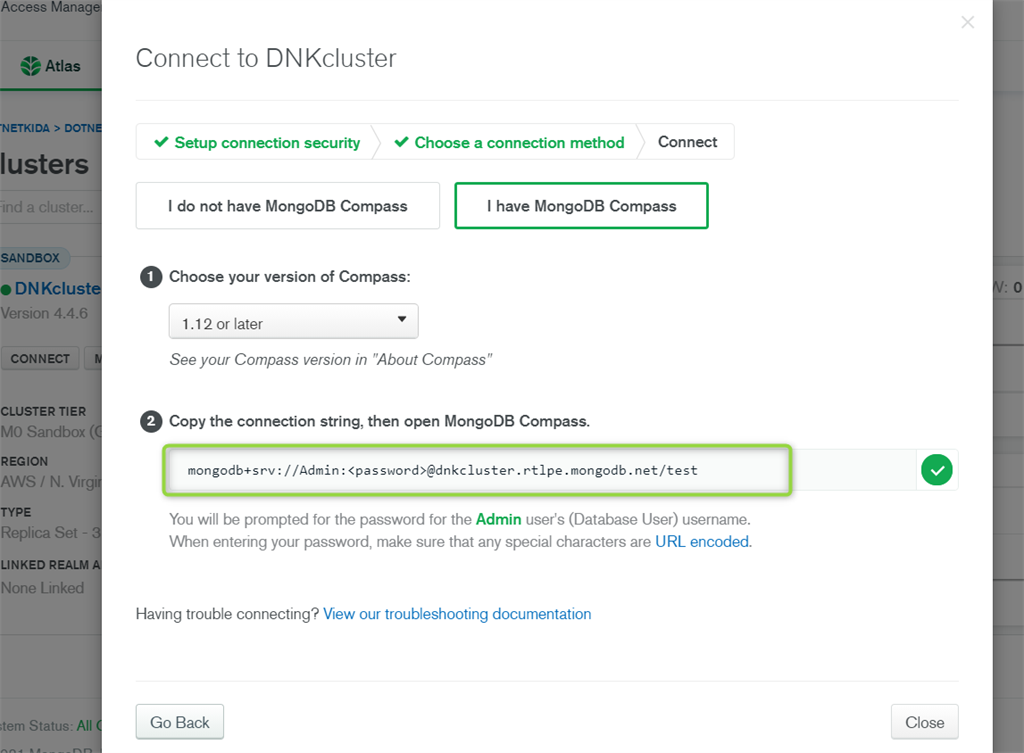Viewport: 1024px width, 753px height.
Task: Select "I have MongoDB Compass" option
Action: 581,206
